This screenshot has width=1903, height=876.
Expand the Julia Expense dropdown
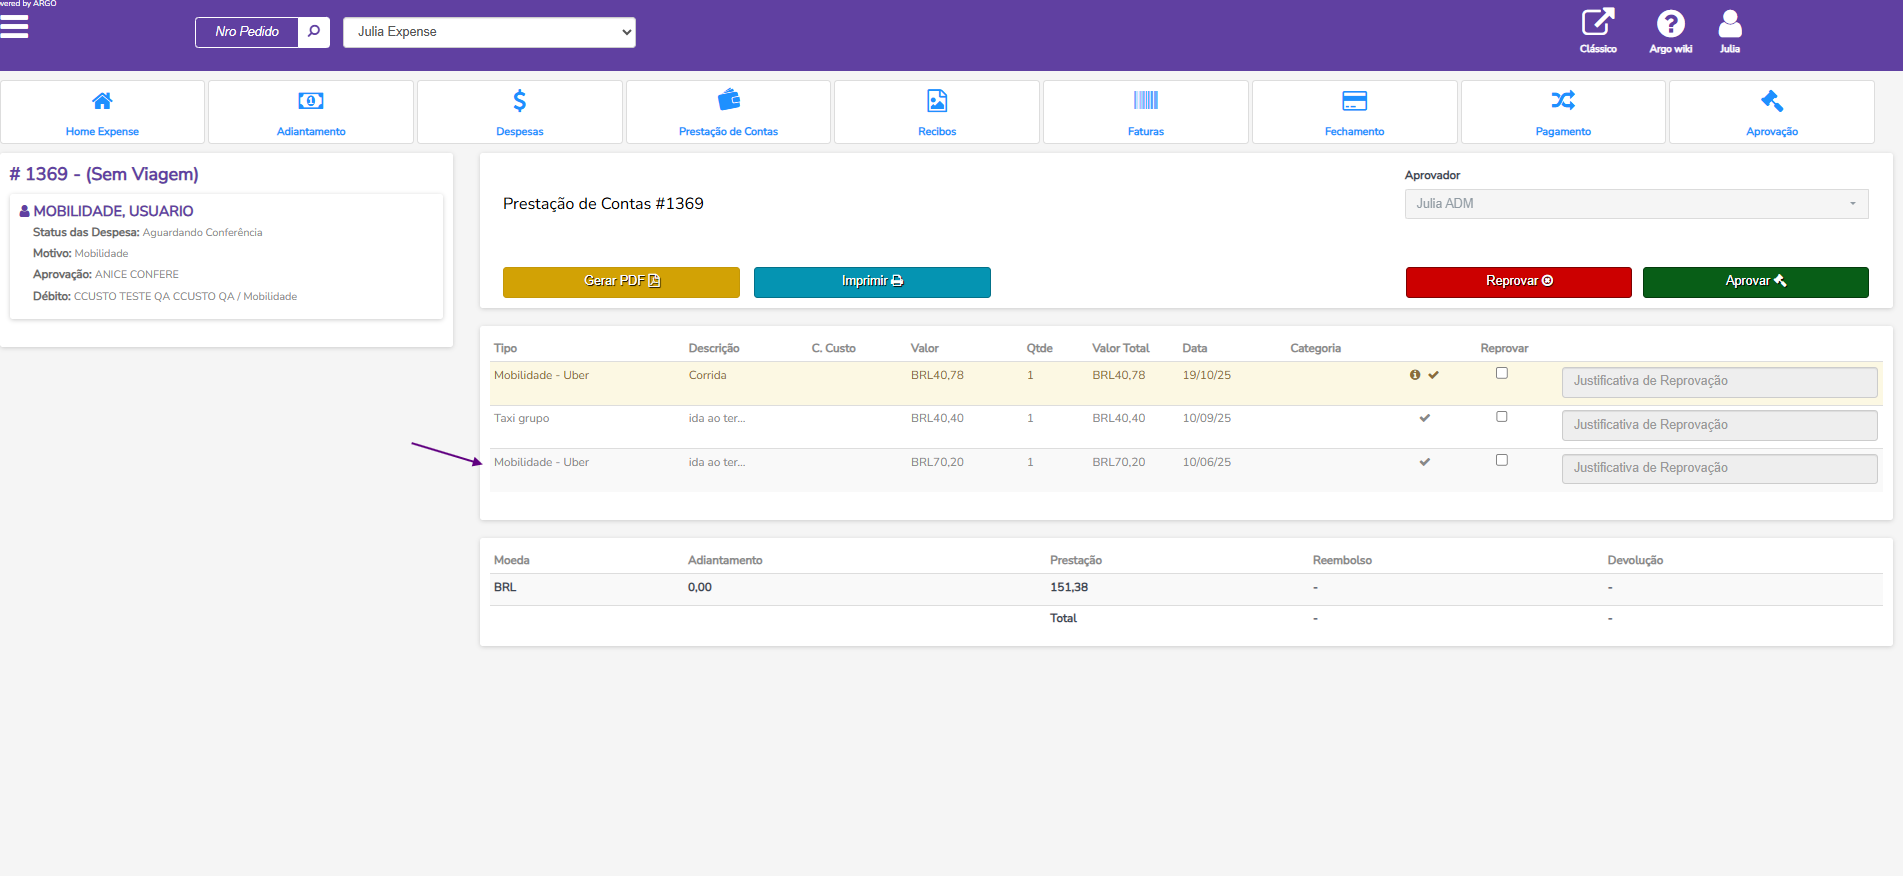489,32
